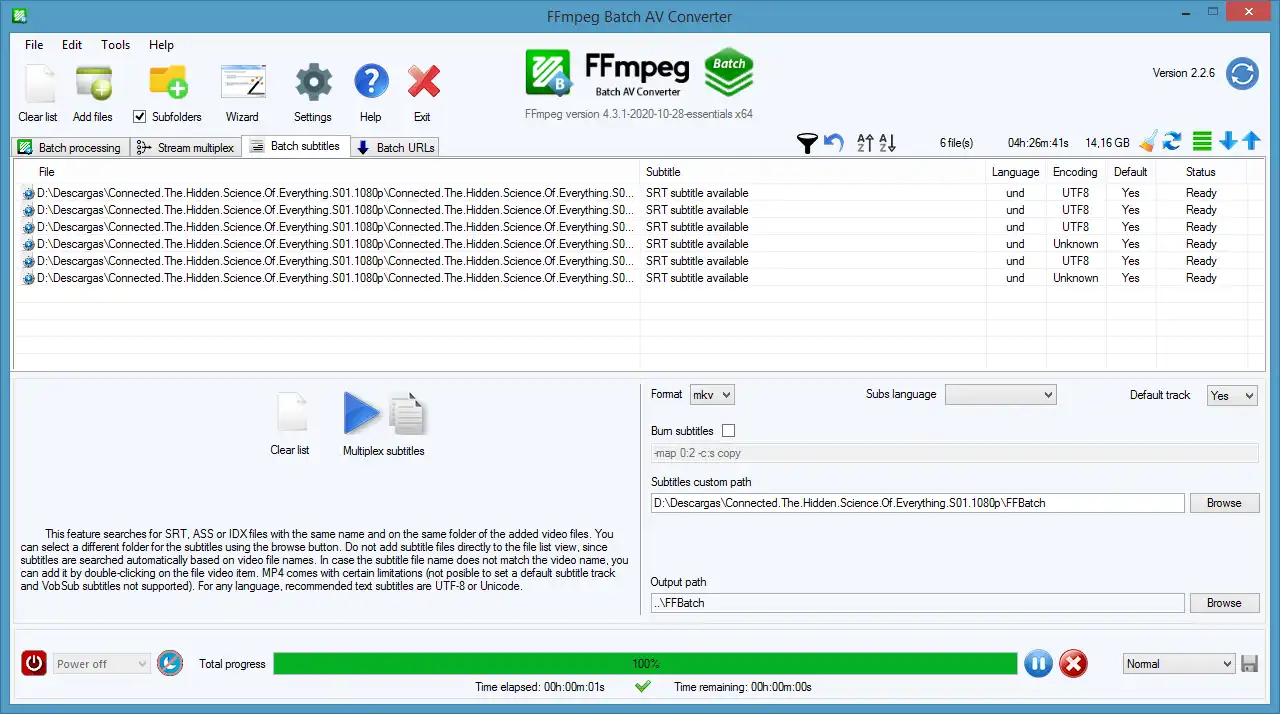1280x714 pixels.
Task: Click the lower panel Clear list icon
Action: click(x=290, y=413)
